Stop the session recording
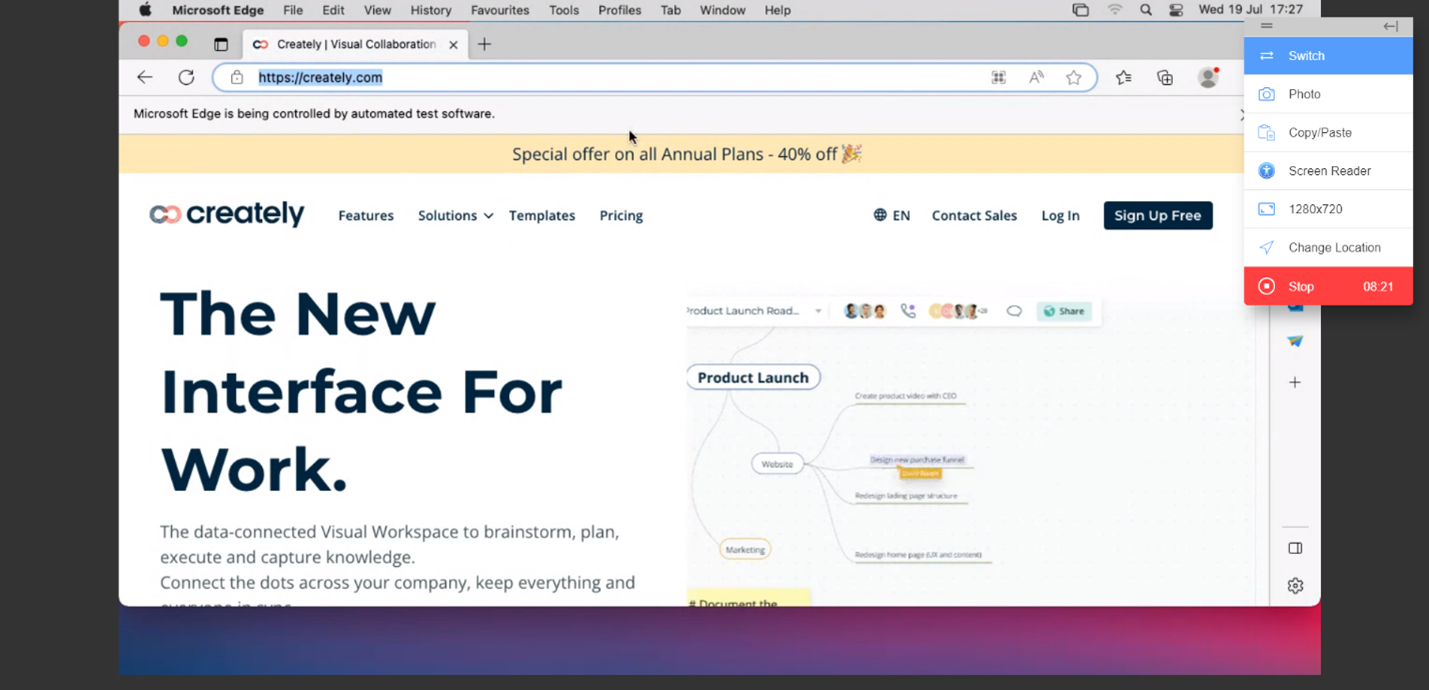 1328,286
